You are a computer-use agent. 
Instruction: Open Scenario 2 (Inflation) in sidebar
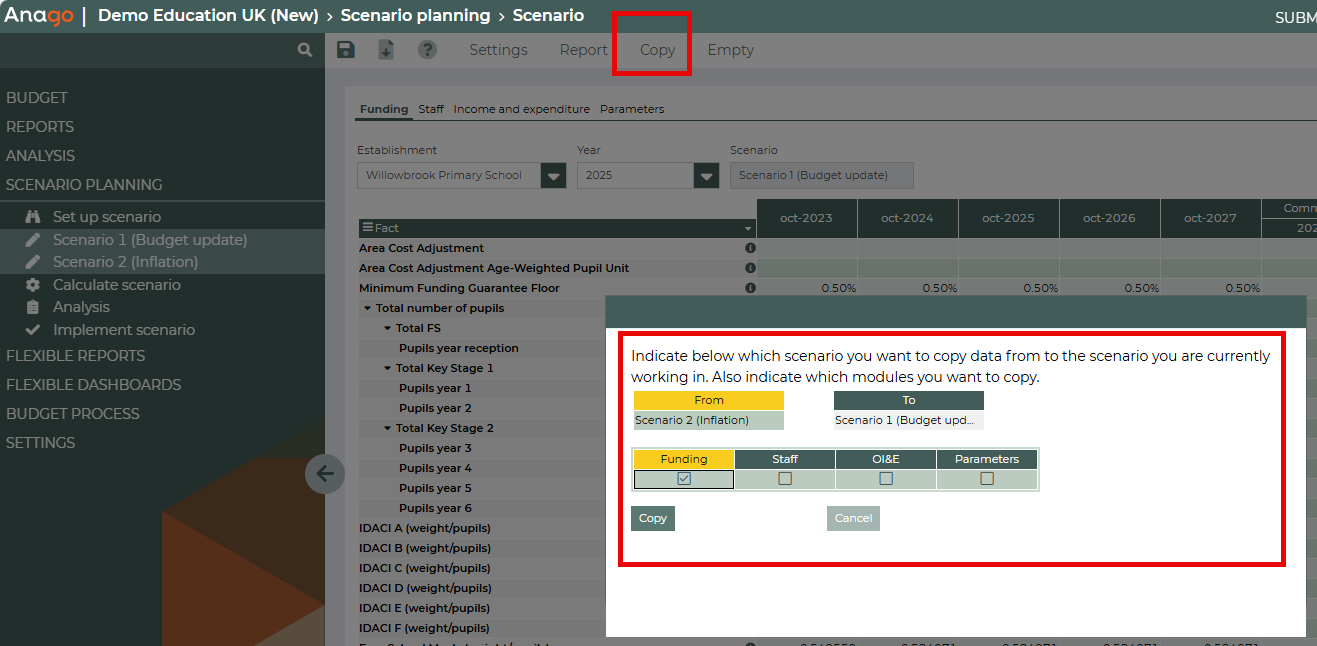pyautogui.click(x=125, y=262)
